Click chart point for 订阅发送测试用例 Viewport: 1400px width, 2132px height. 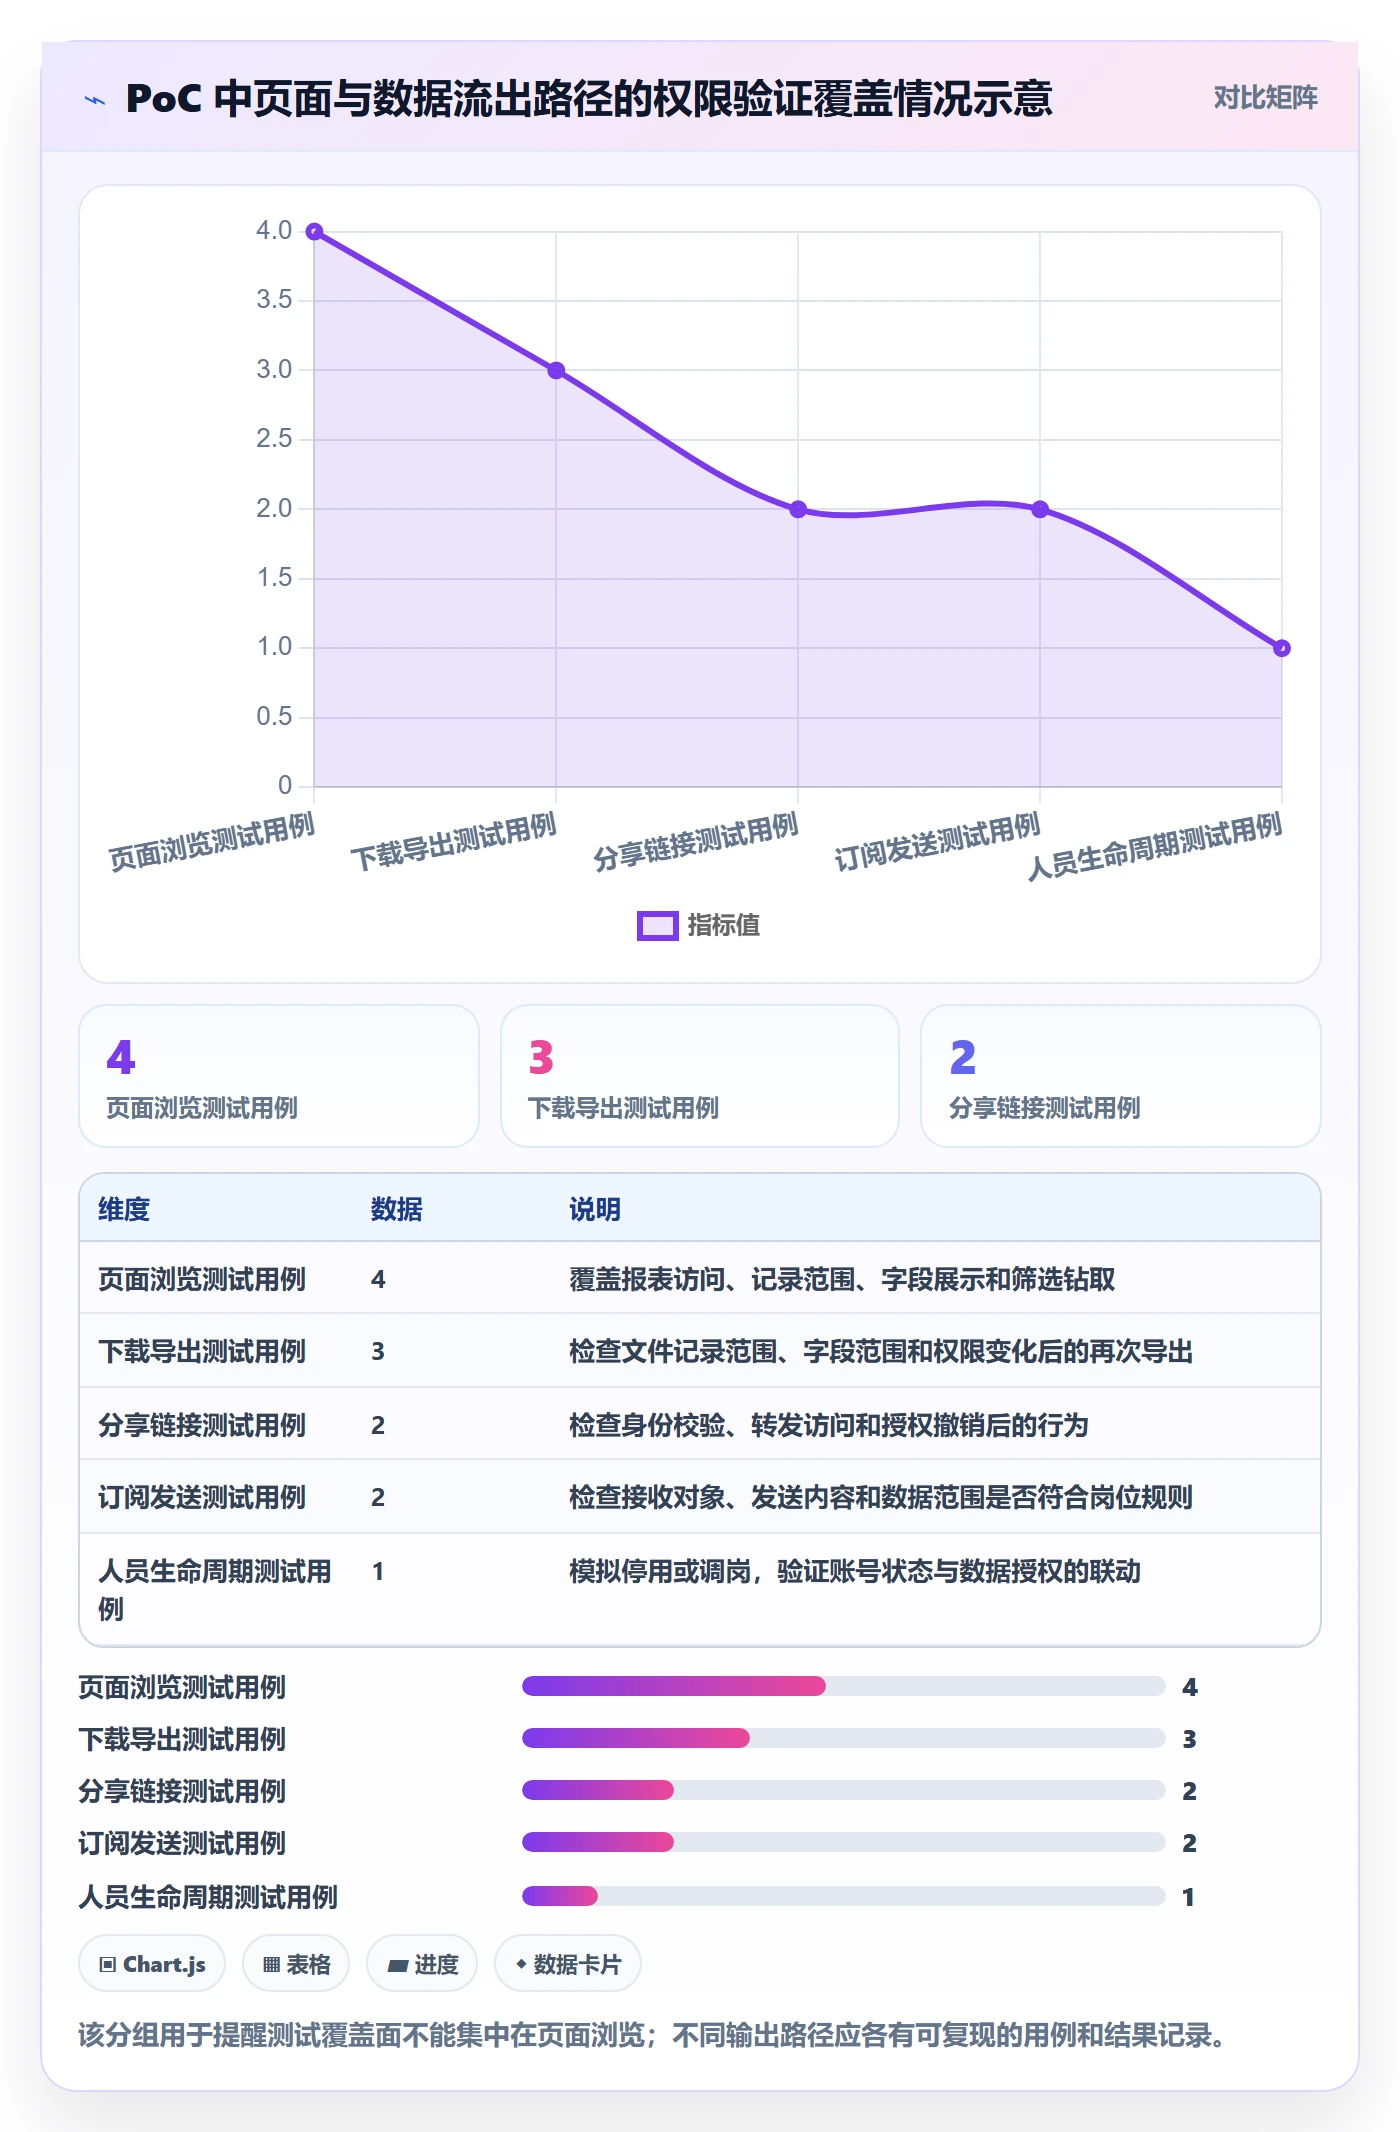click(x=1040, y=510)
